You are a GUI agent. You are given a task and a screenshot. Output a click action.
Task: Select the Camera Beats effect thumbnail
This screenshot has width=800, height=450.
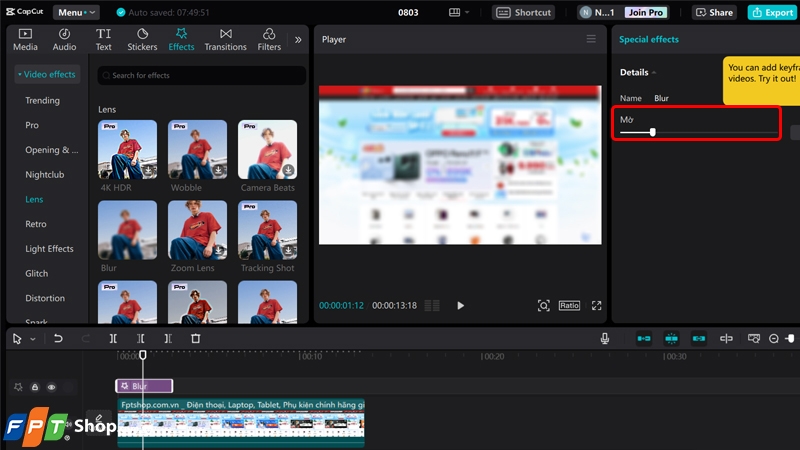click(x=267, y=149)
